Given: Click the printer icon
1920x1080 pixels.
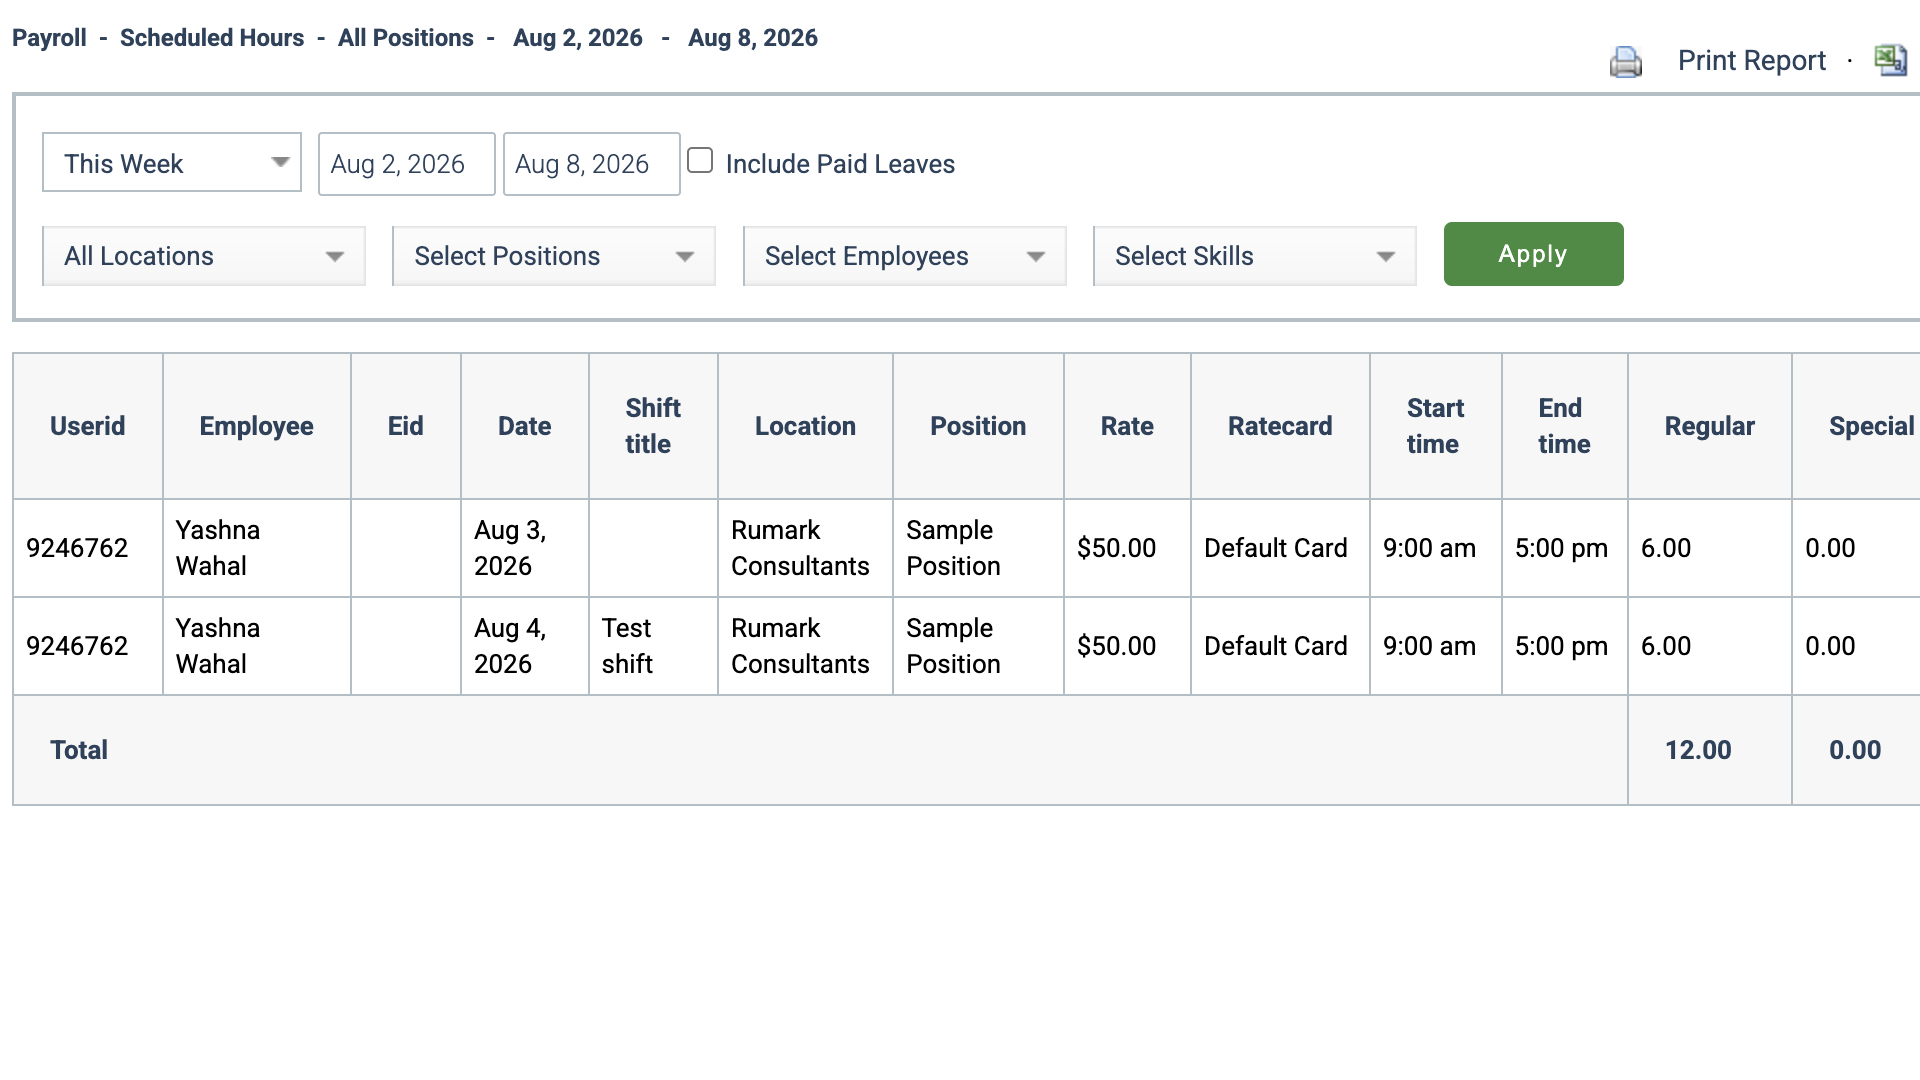Looking at the screenshot, I should pyautogui.click(x=1625, y=62).
